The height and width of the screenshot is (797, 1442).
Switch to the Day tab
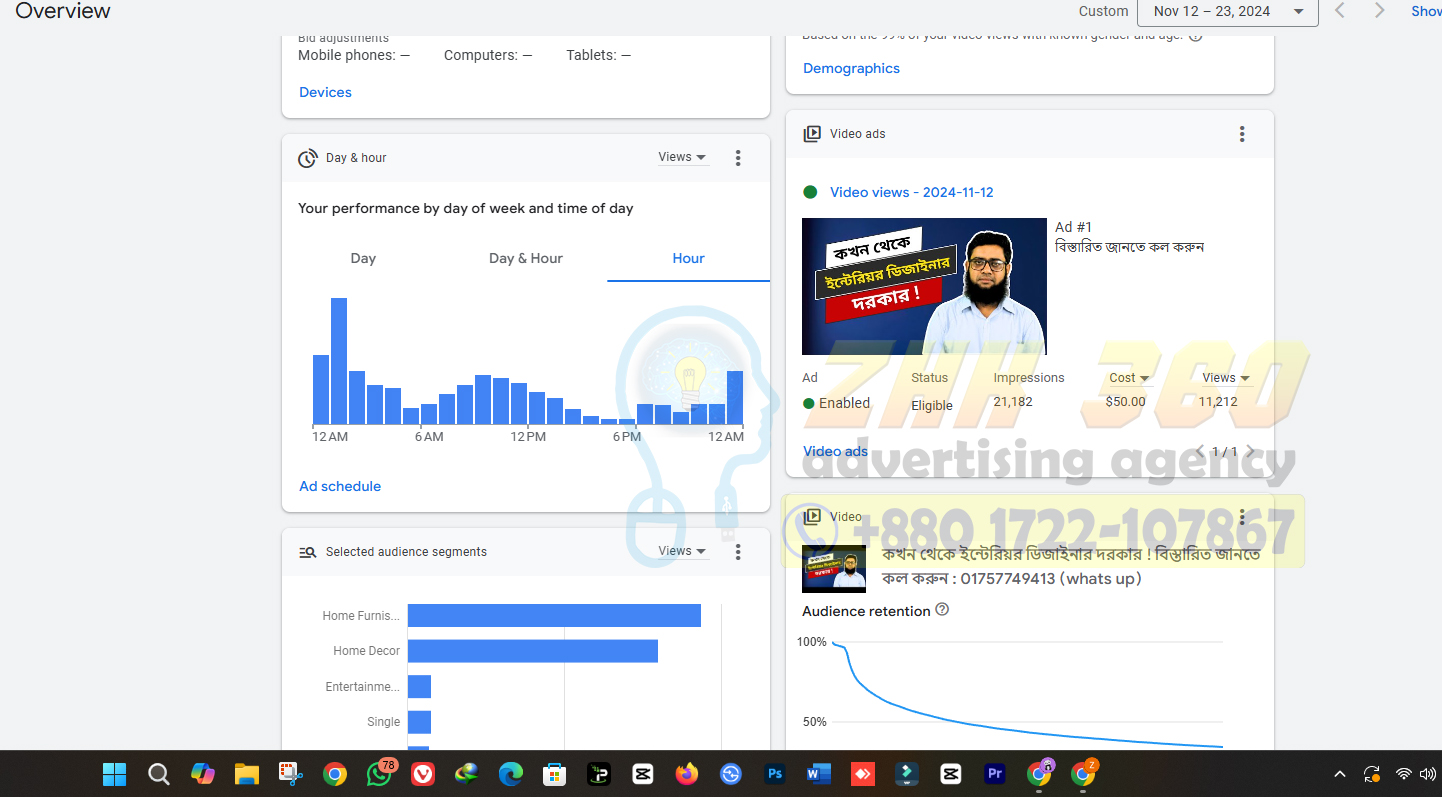point(363,258)
